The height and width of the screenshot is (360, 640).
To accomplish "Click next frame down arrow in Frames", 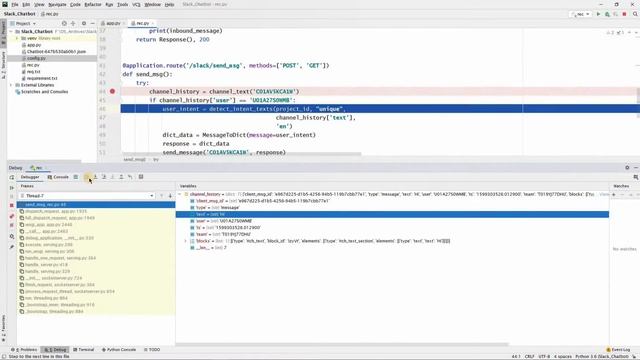I will point(170,196).
